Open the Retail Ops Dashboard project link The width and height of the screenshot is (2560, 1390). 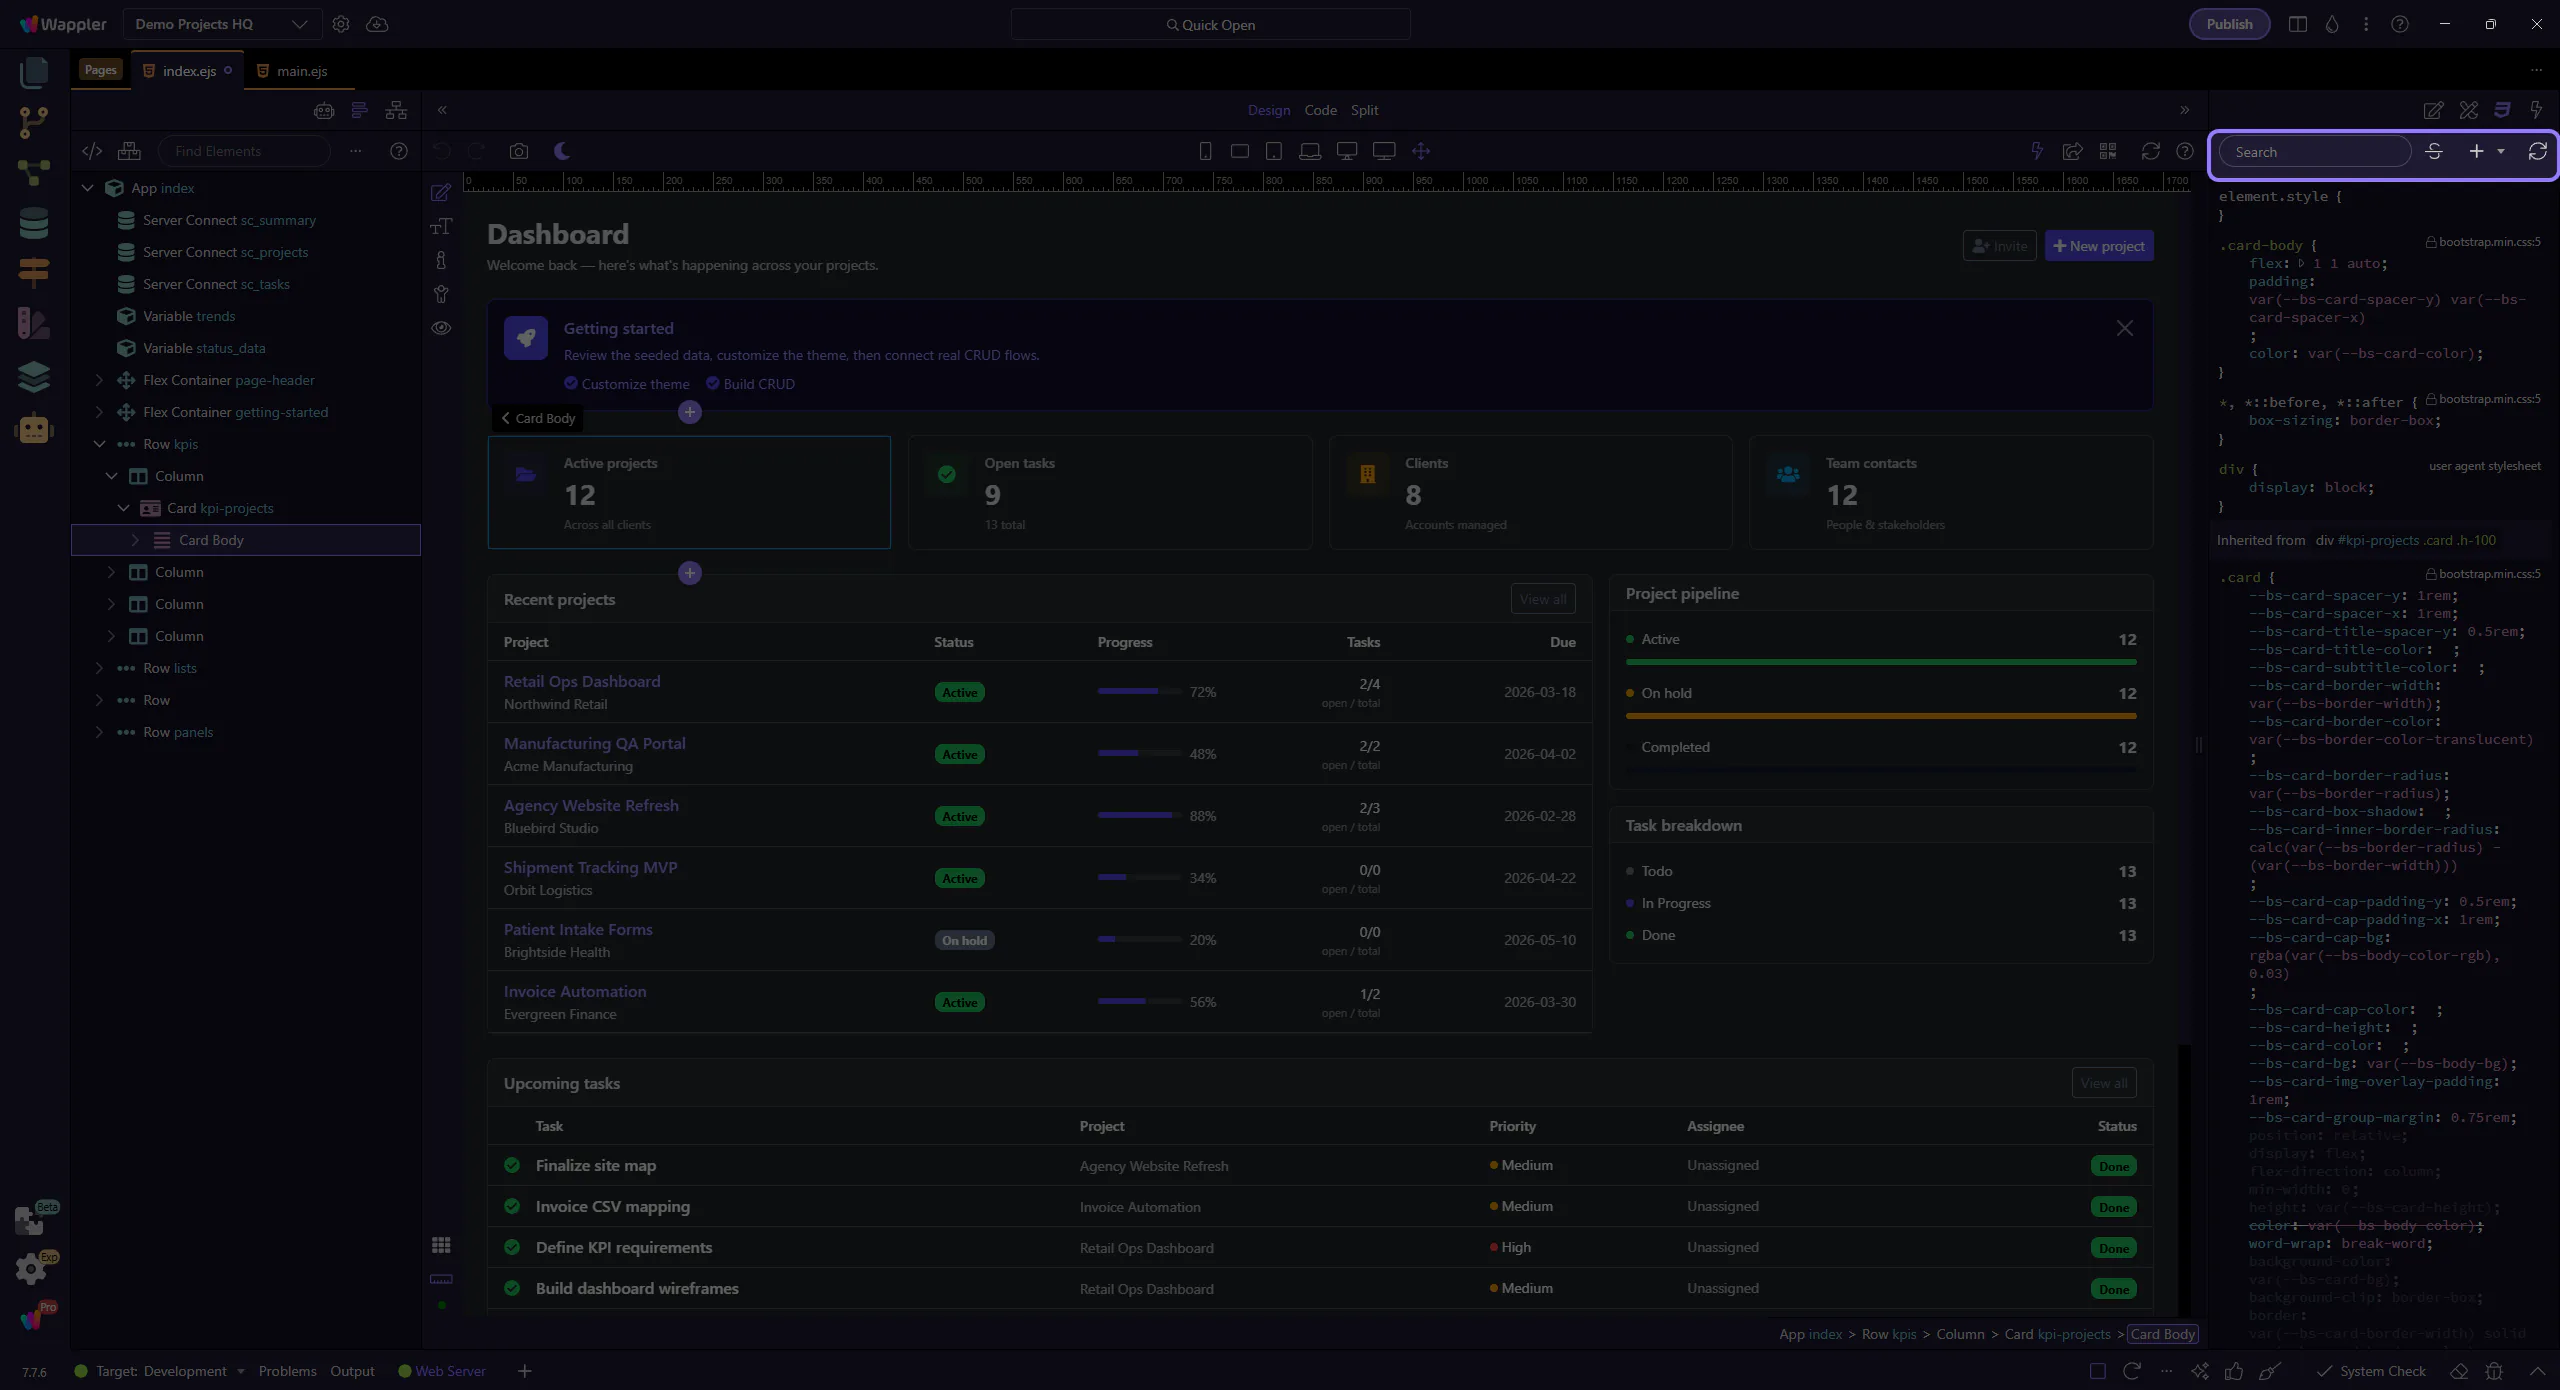[582, 681]
